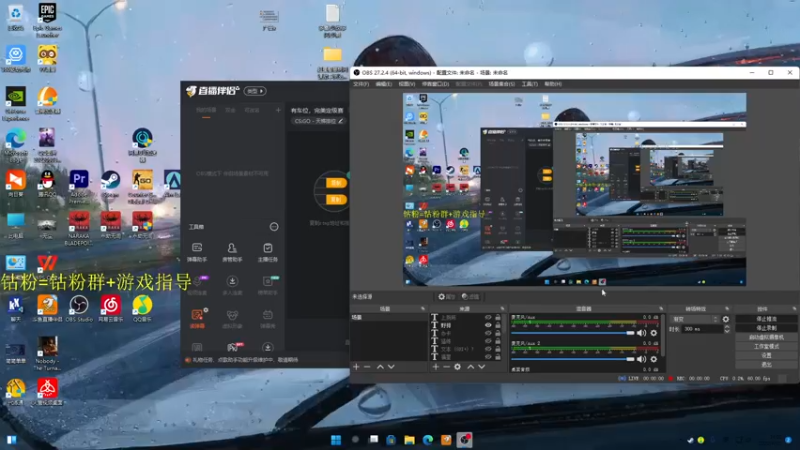Screen dimensions: 800x450
Task: Open source properties gear in Sources dock
Action: (458, 366)
